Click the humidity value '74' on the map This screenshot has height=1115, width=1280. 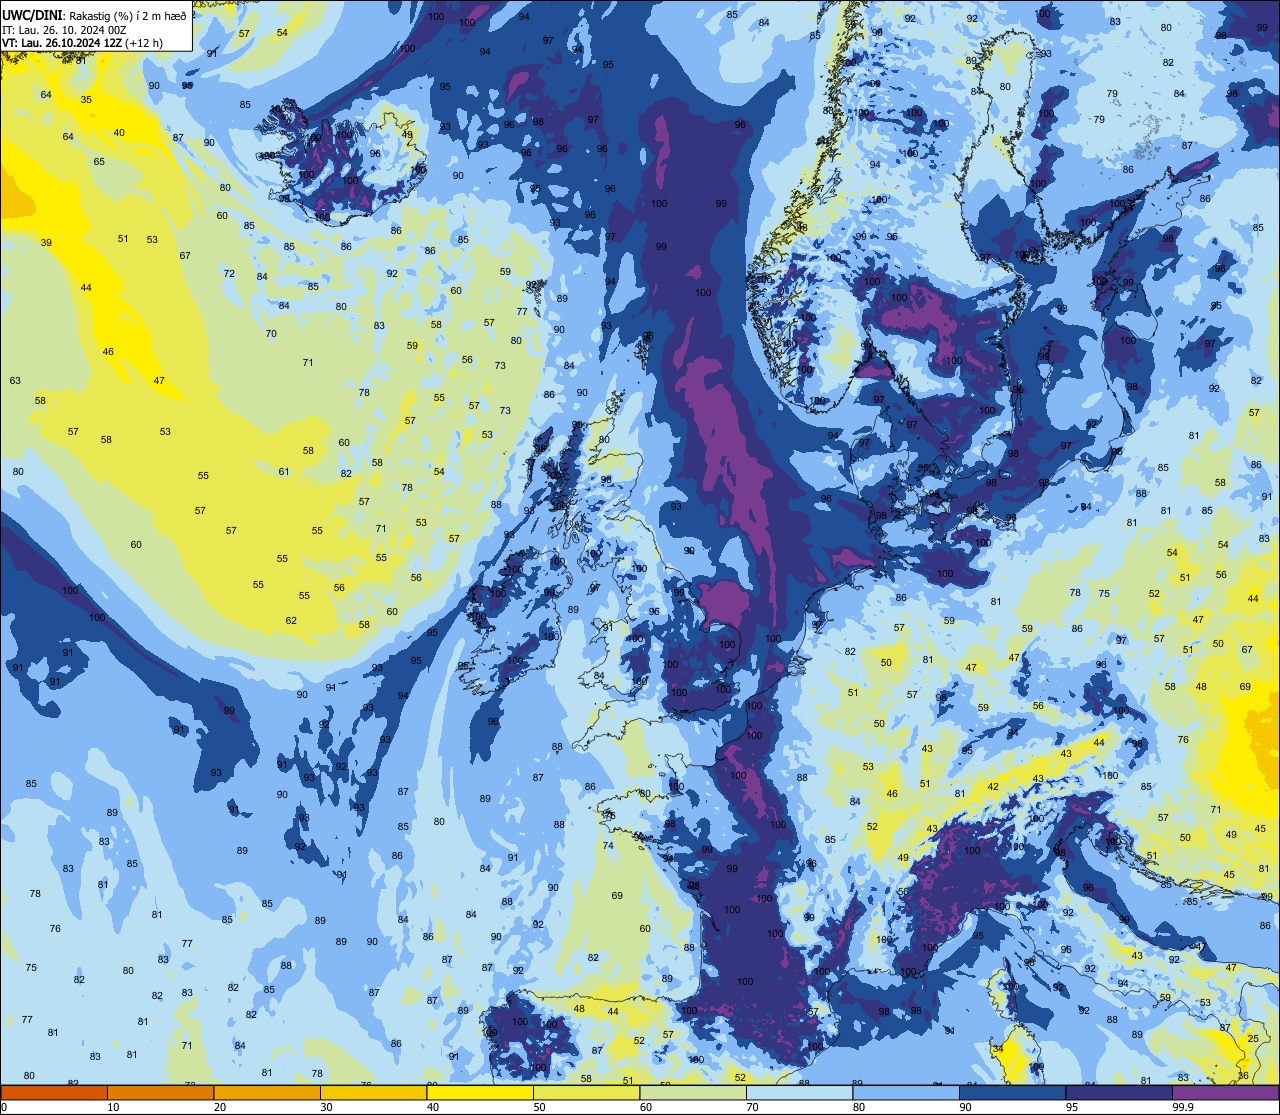[608, 845]
